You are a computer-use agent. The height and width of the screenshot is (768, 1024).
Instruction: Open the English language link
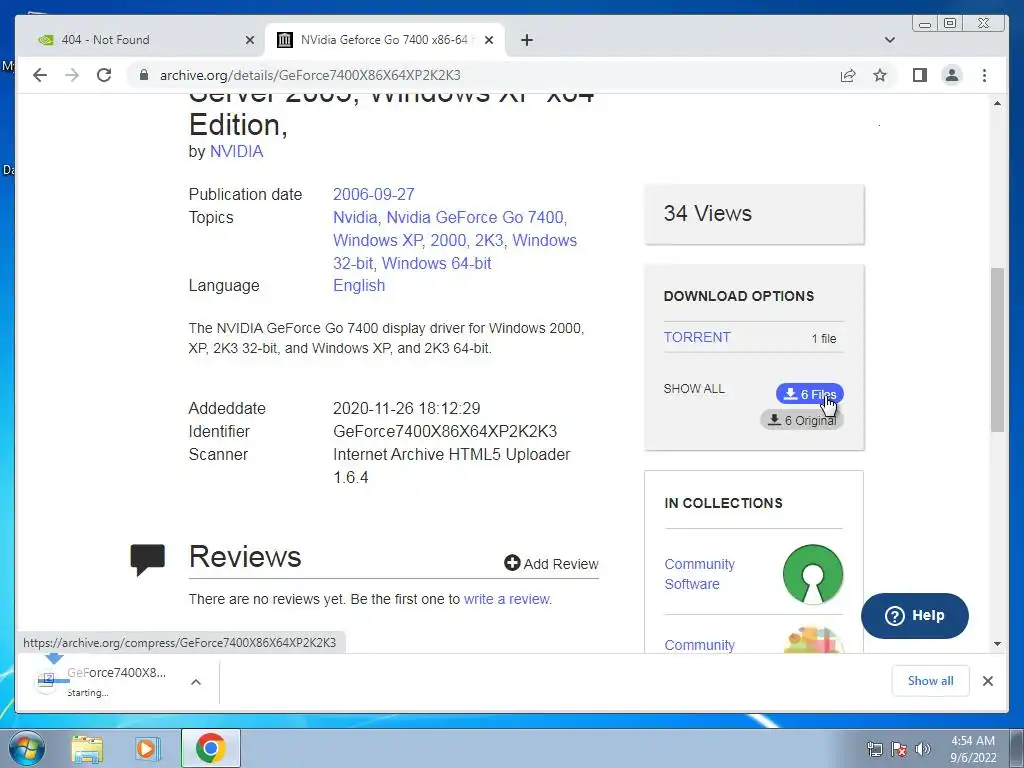point(359,285)
